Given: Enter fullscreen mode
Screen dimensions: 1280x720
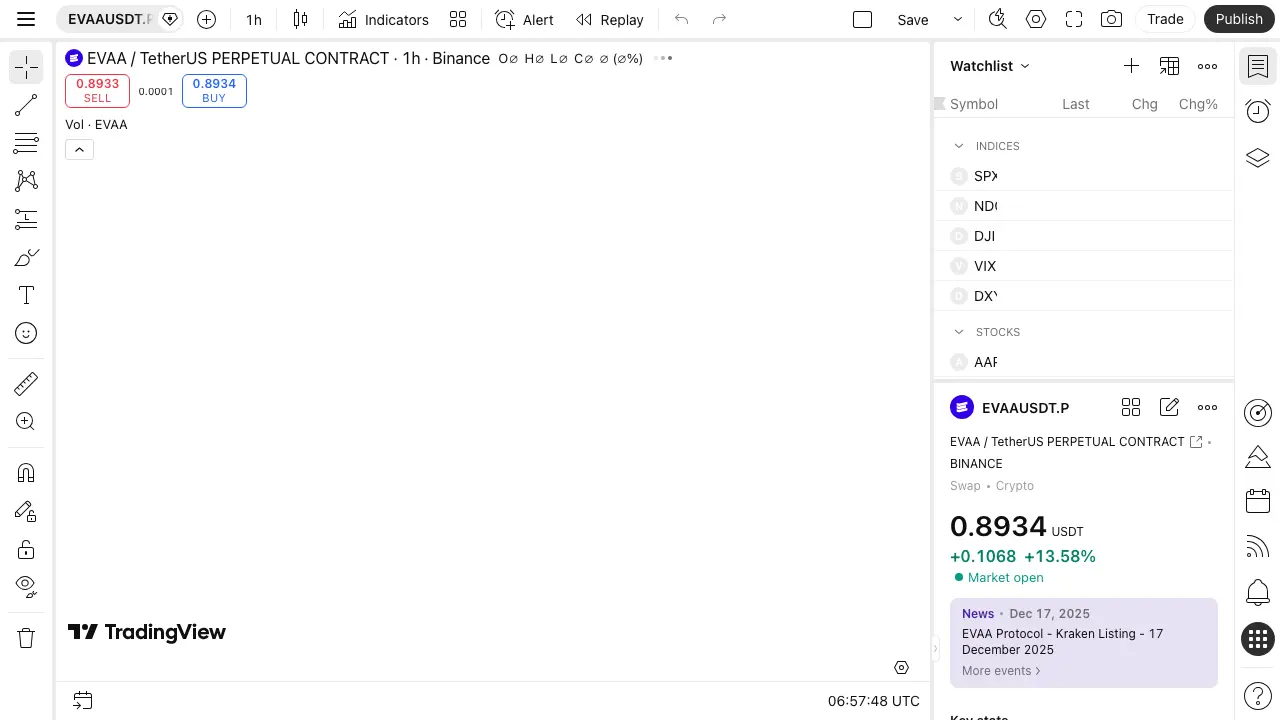Looking at the screenshot, I should tap(1074, 19).
